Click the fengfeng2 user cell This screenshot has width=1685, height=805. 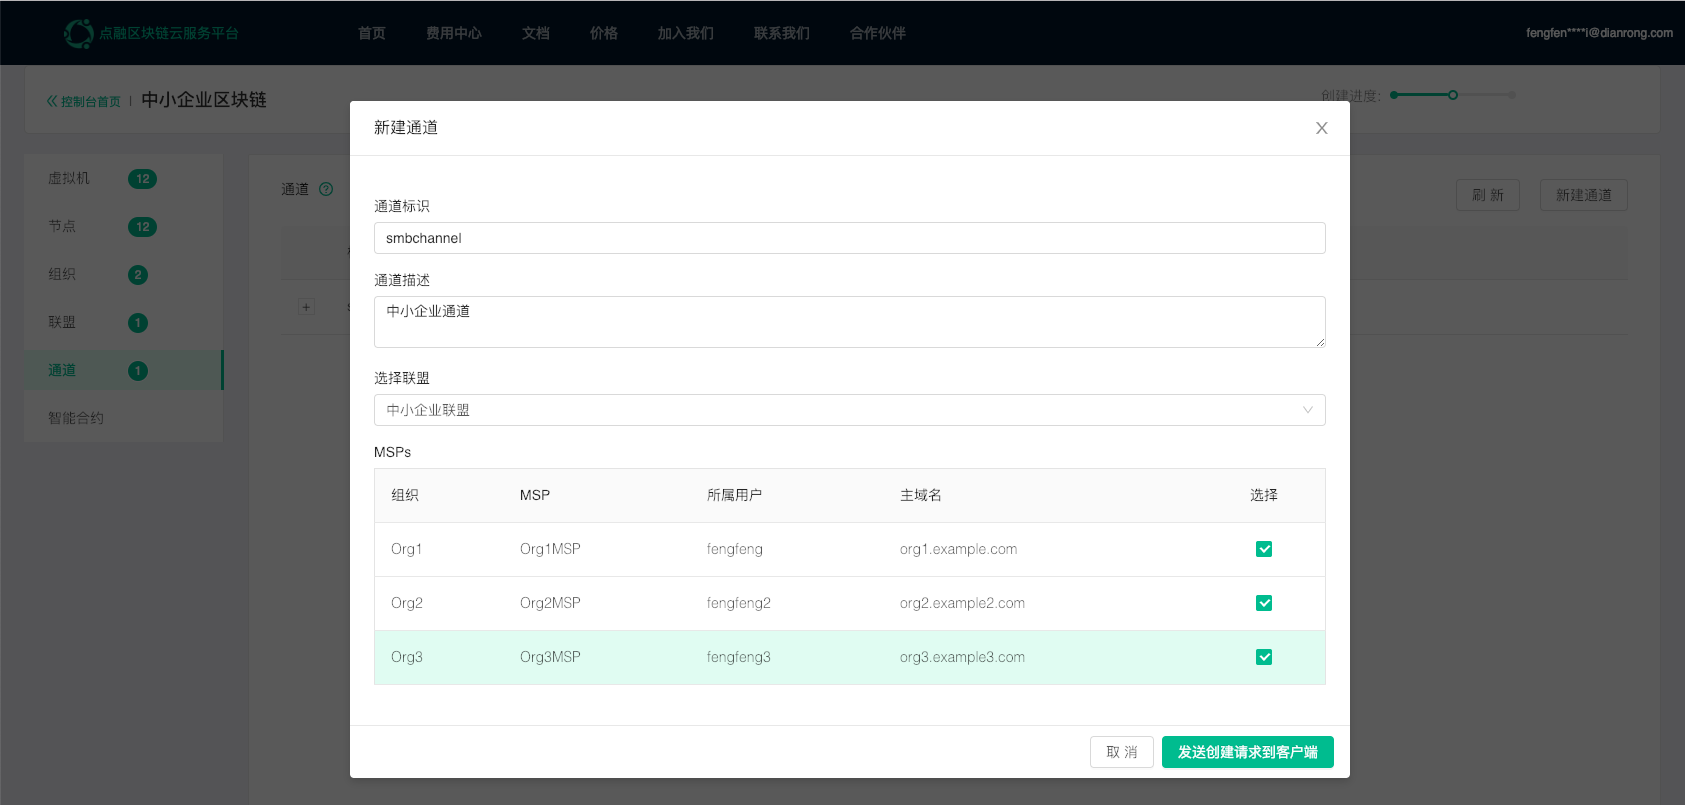point(739,603)
